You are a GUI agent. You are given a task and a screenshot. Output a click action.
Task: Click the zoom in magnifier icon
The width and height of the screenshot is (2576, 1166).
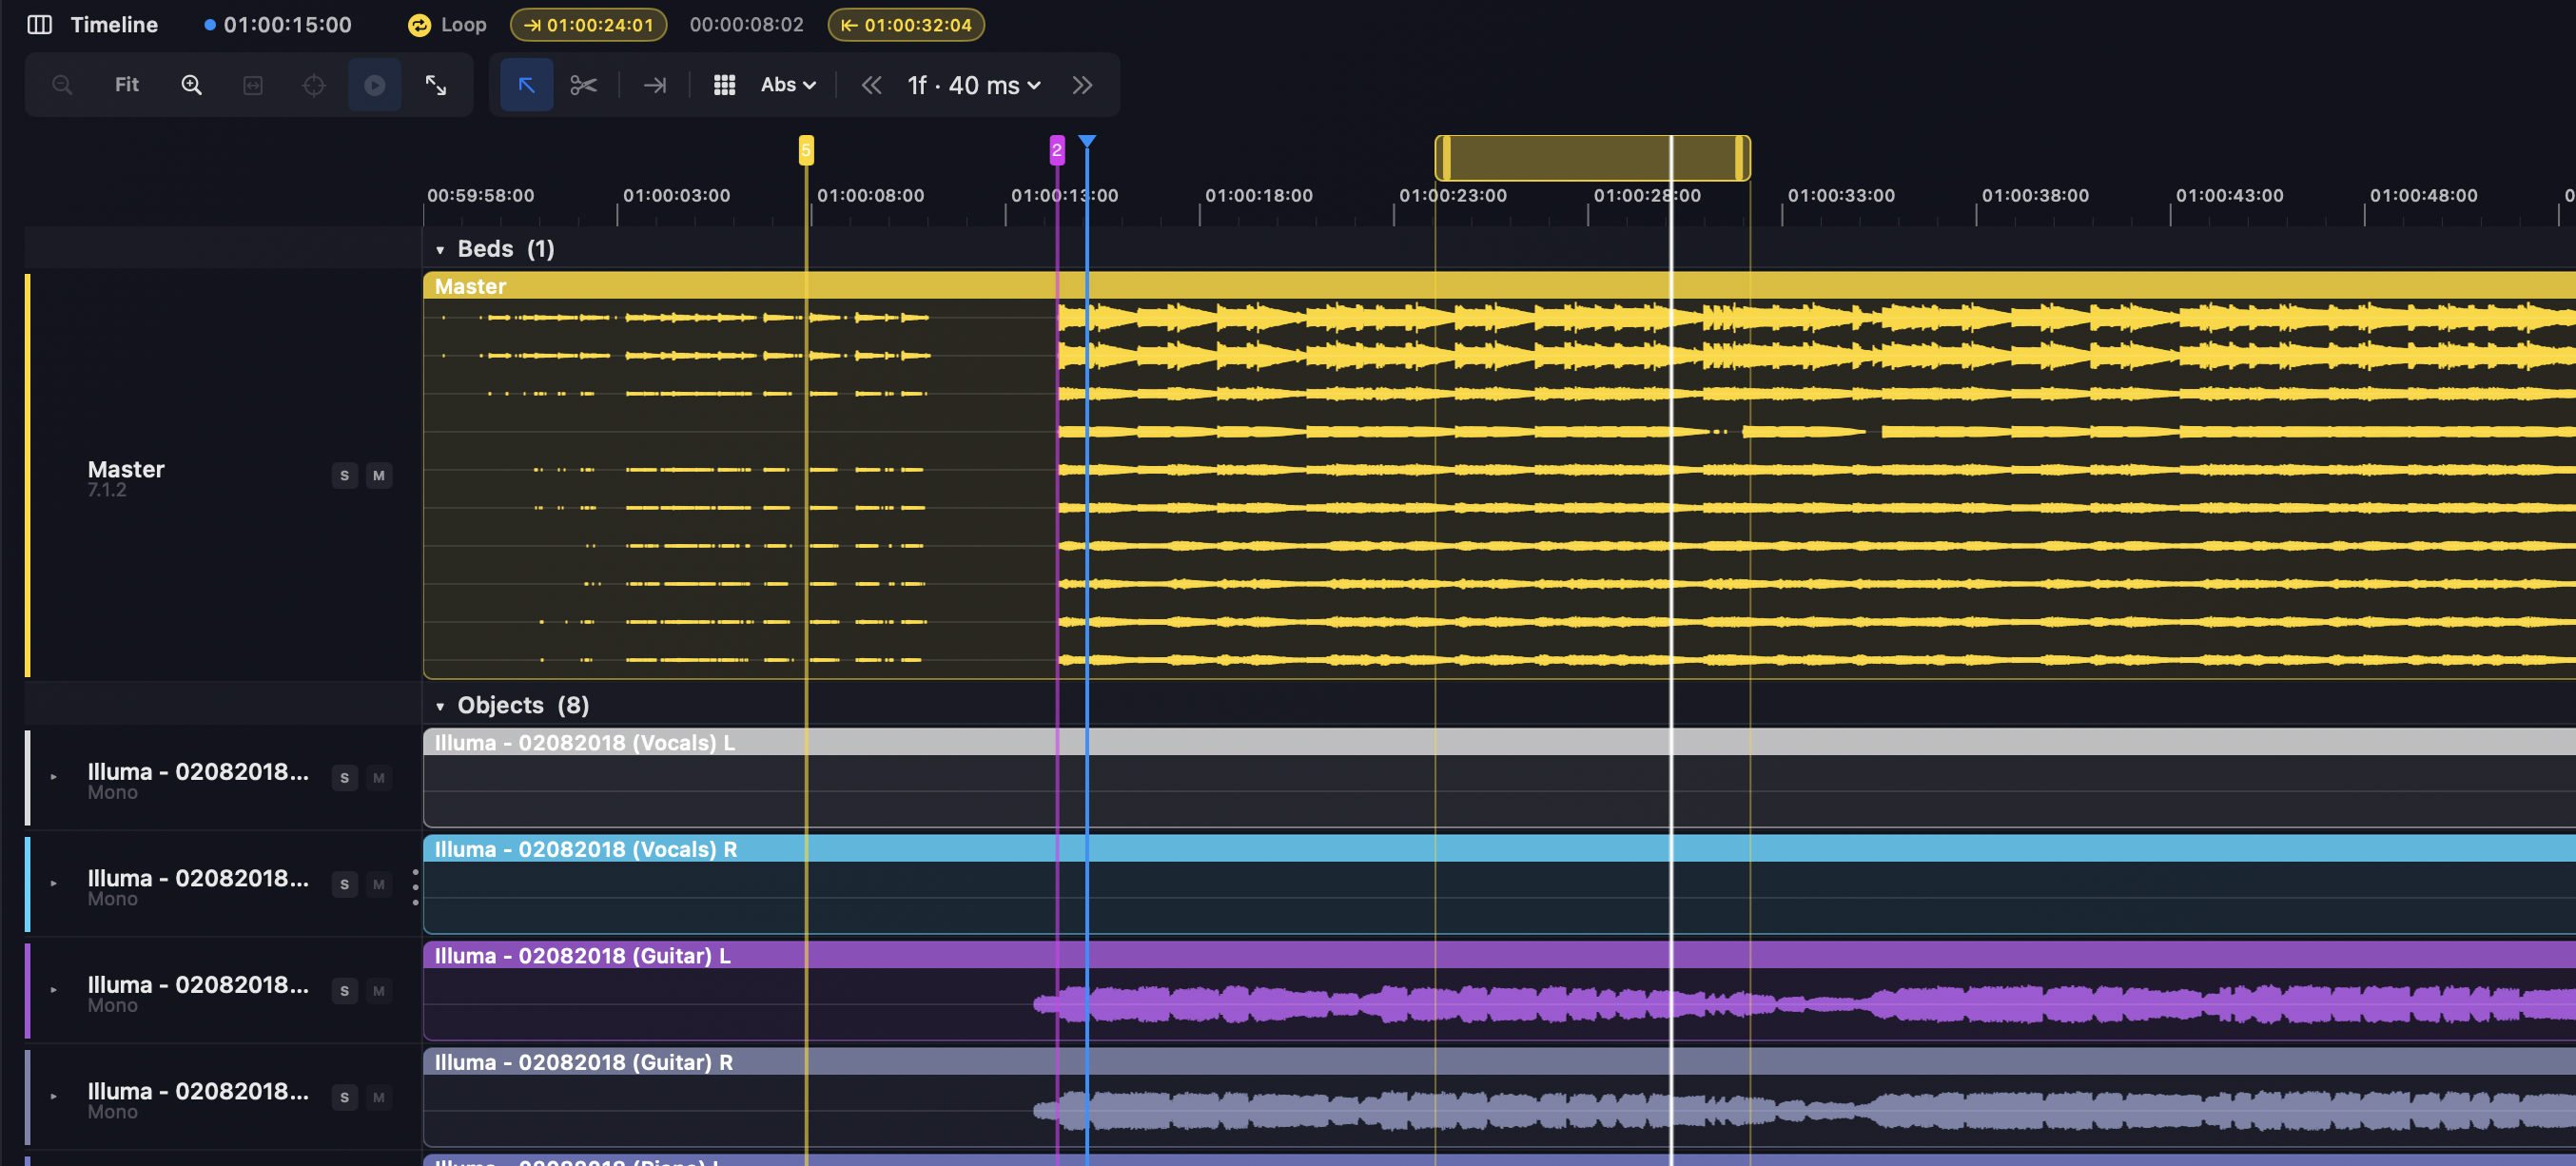tap(191, 85)
